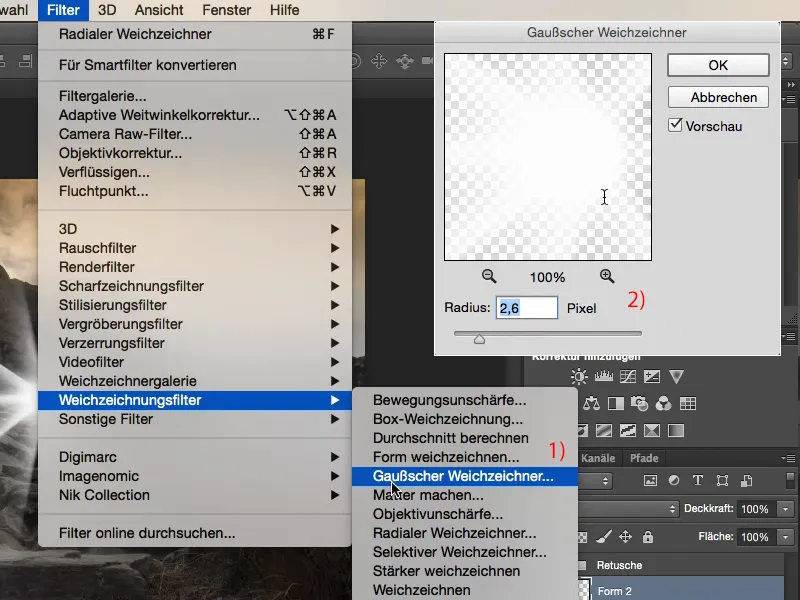The height and width of the screenshot is (600, 800).
Task: Filter layers by adjustment layers icon
Action: click(x=674, y=480)
